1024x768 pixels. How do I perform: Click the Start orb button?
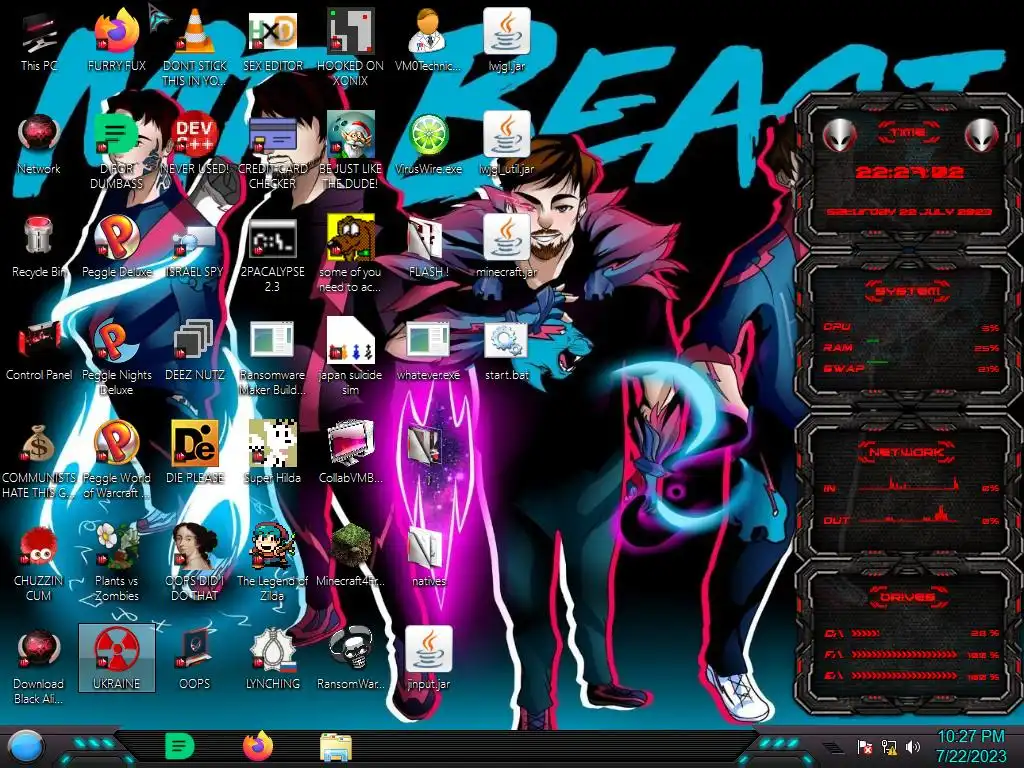point(26,748)
